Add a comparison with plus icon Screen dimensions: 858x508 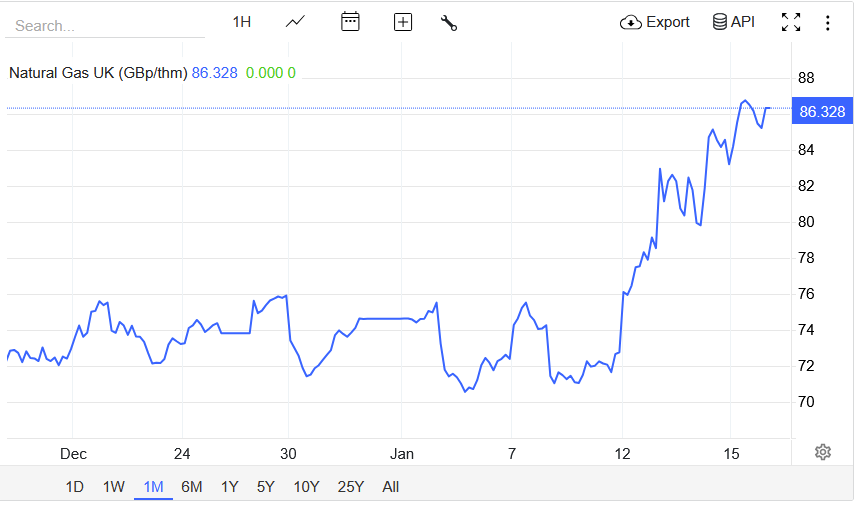(403, 22)
